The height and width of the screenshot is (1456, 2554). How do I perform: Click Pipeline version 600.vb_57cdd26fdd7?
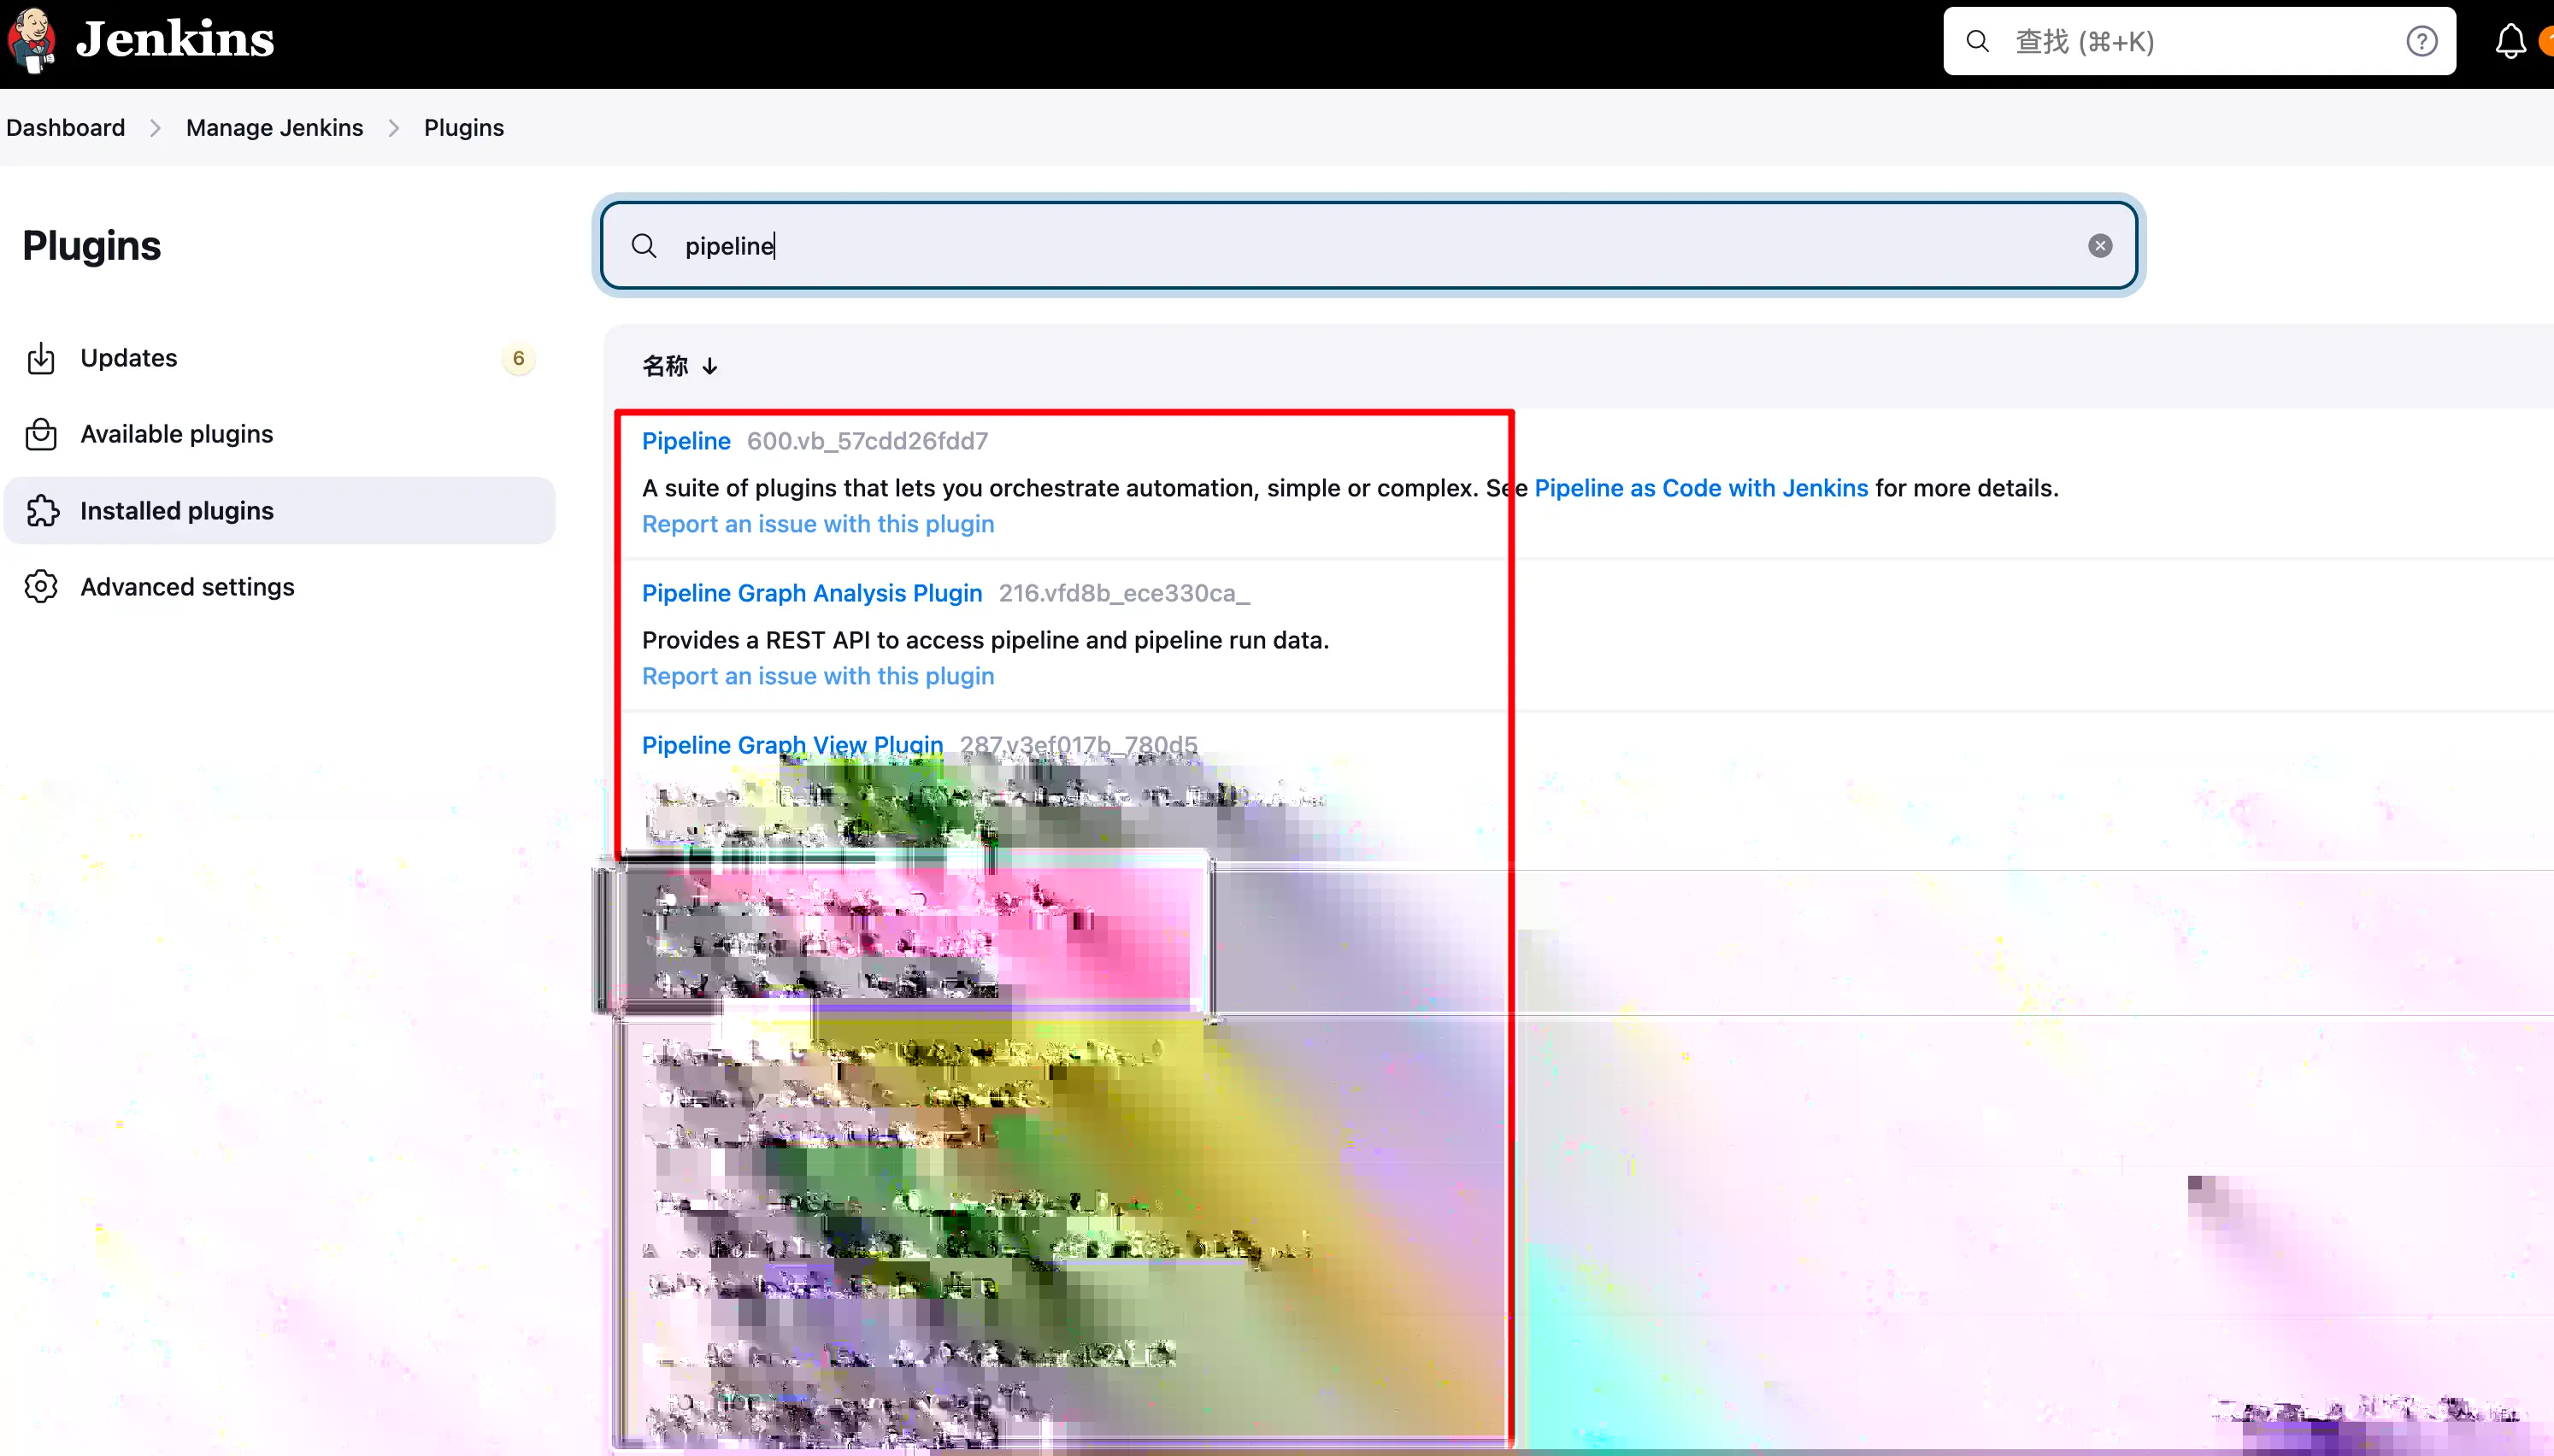(867, 441)
